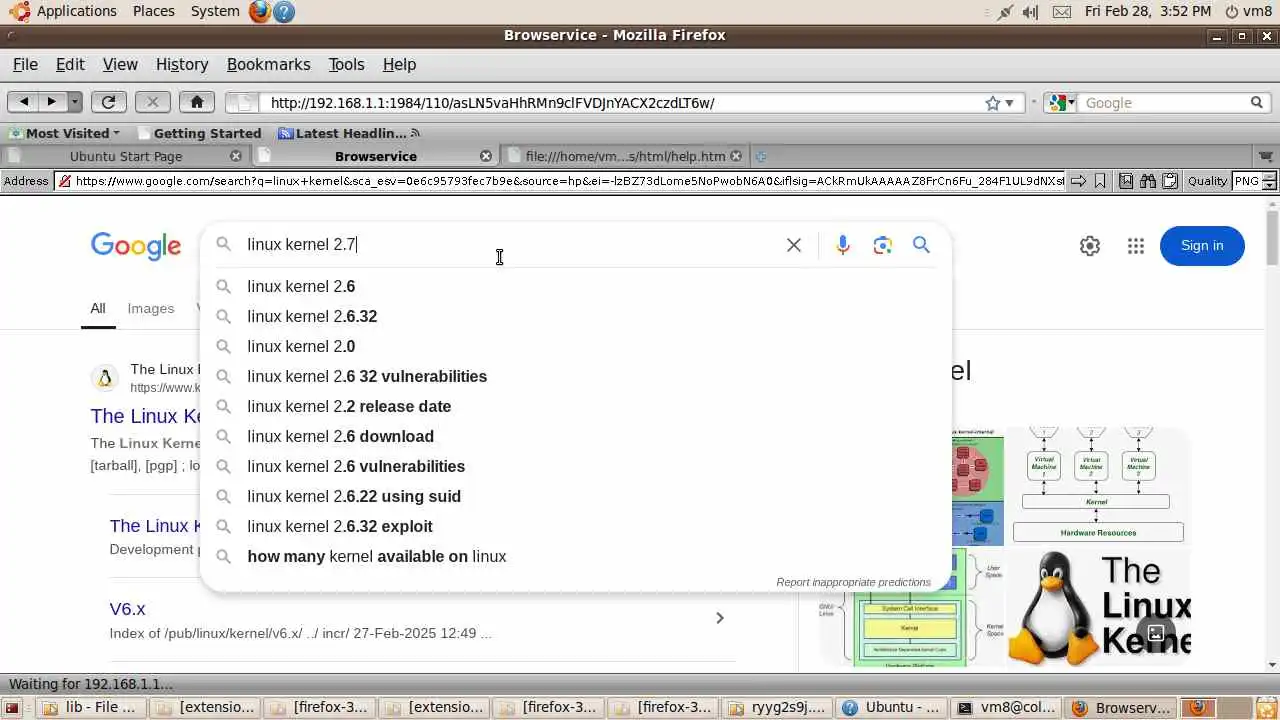The height and width of the screenshot is (720, 1280).
Task: Switch to the Ubuntu Start Page tab
Action: pos(126,156)
